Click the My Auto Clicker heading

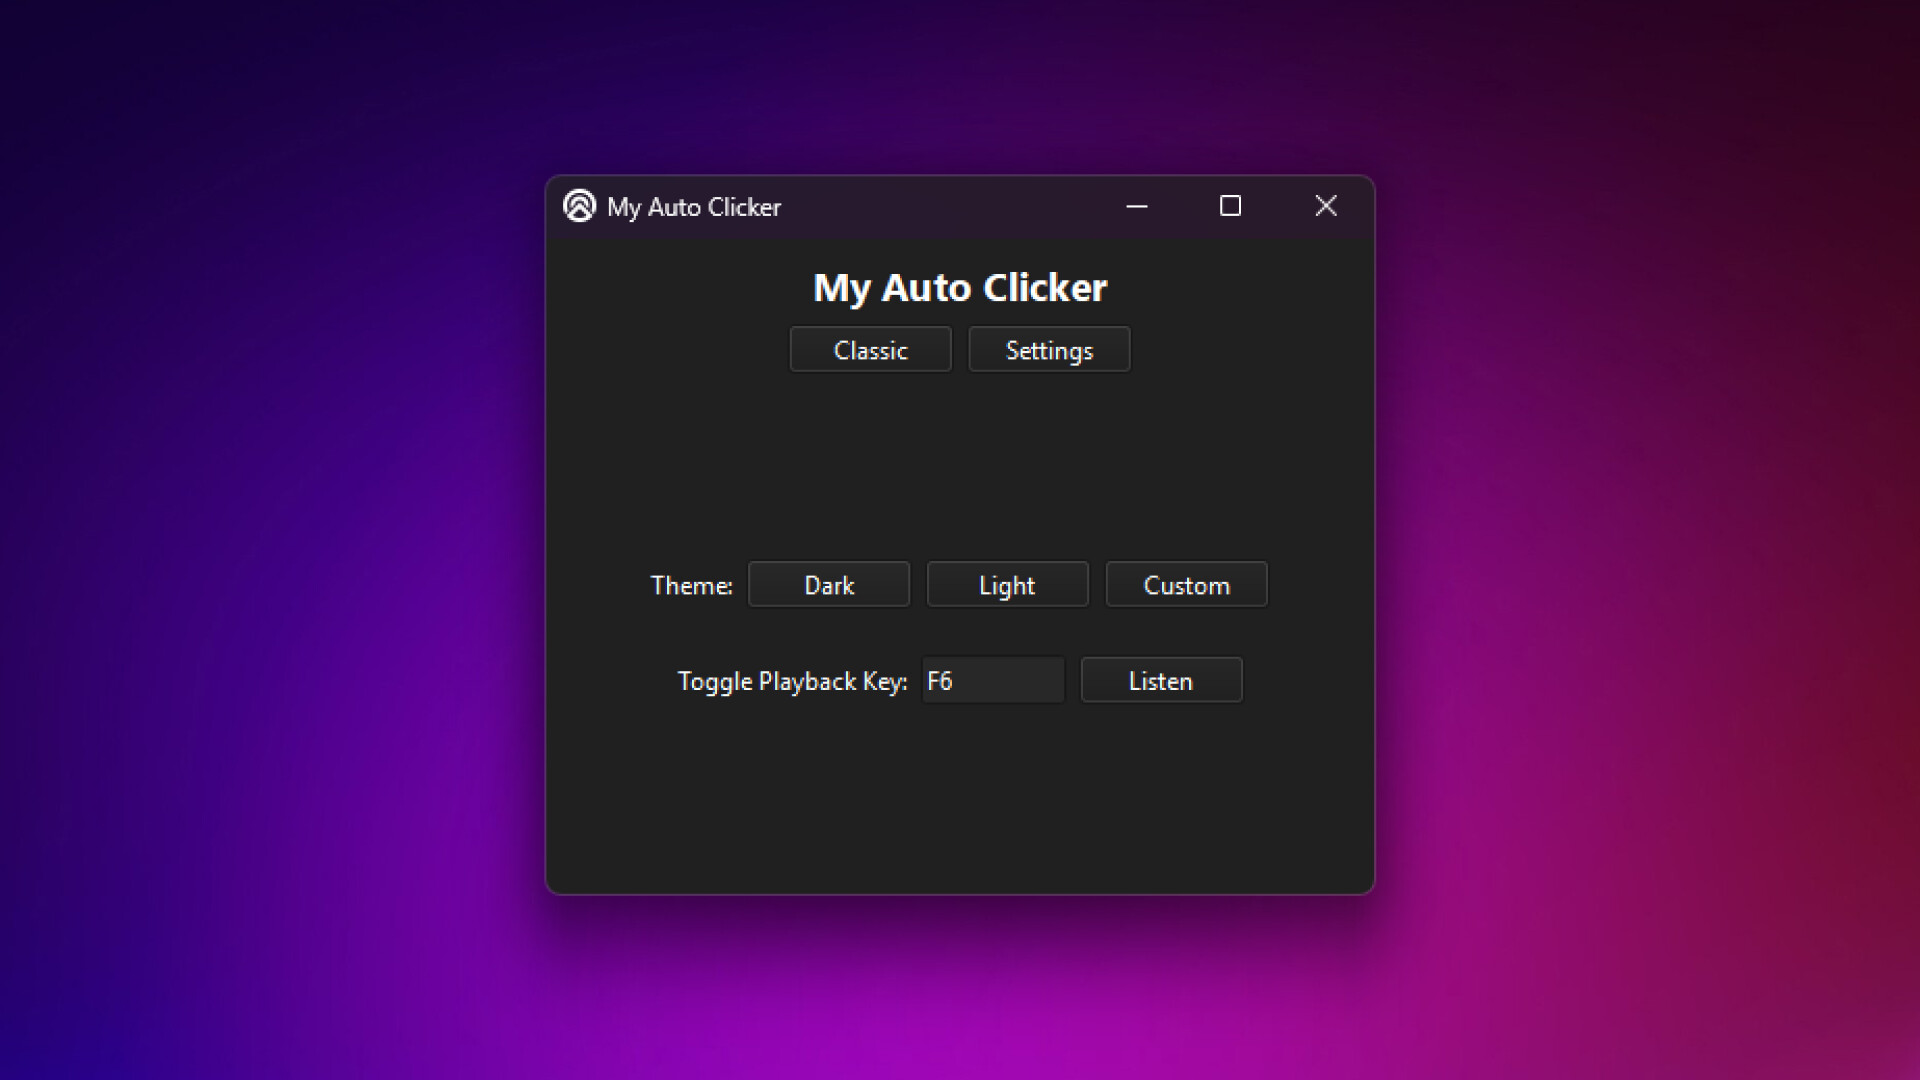coord(959,287)
